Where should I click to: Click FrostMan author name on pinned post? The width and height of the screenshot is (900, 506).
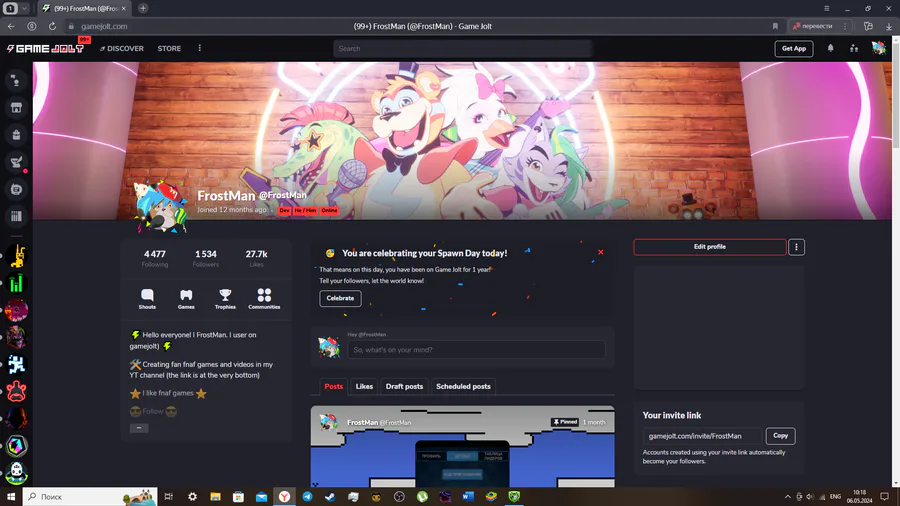point(362,423)
